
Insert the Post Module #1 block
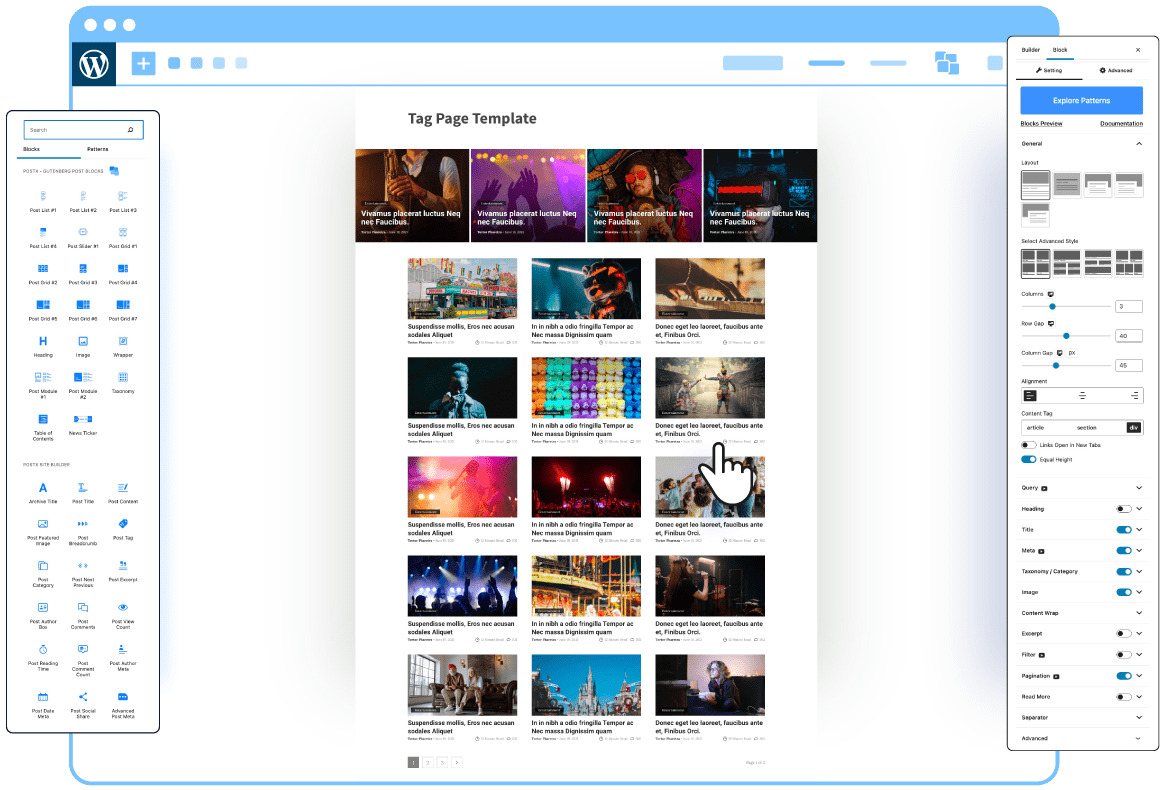click(x=43, y=385)
